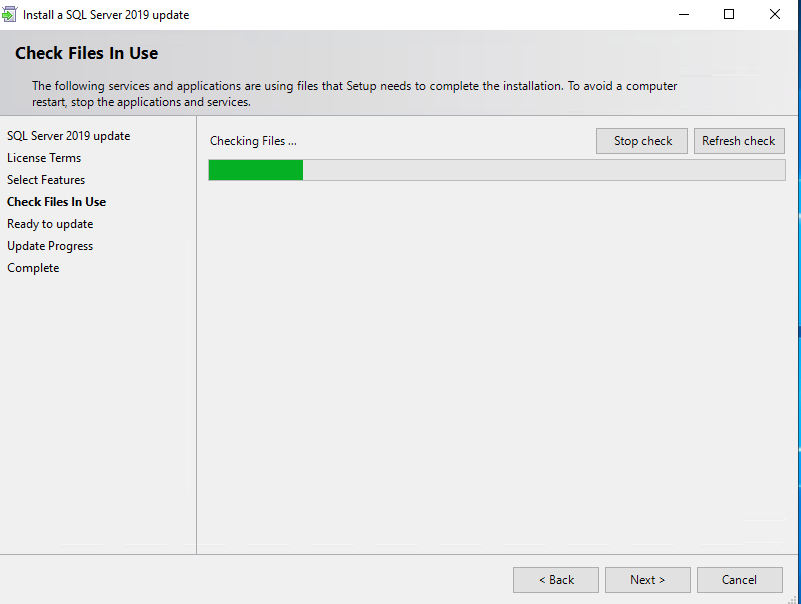801x604 pixels.
Task: Click the Check Files In Use page heading
Action: point(87,53)
